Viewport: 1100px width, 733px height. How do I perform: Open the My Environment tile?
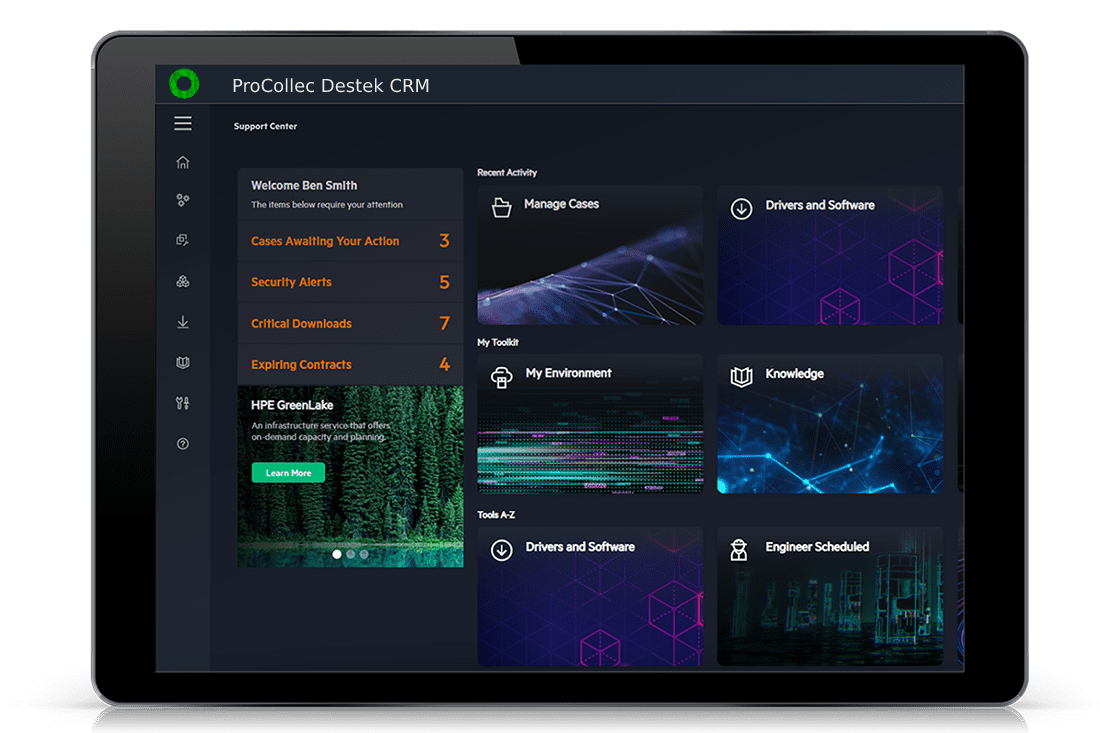(590, 424)
